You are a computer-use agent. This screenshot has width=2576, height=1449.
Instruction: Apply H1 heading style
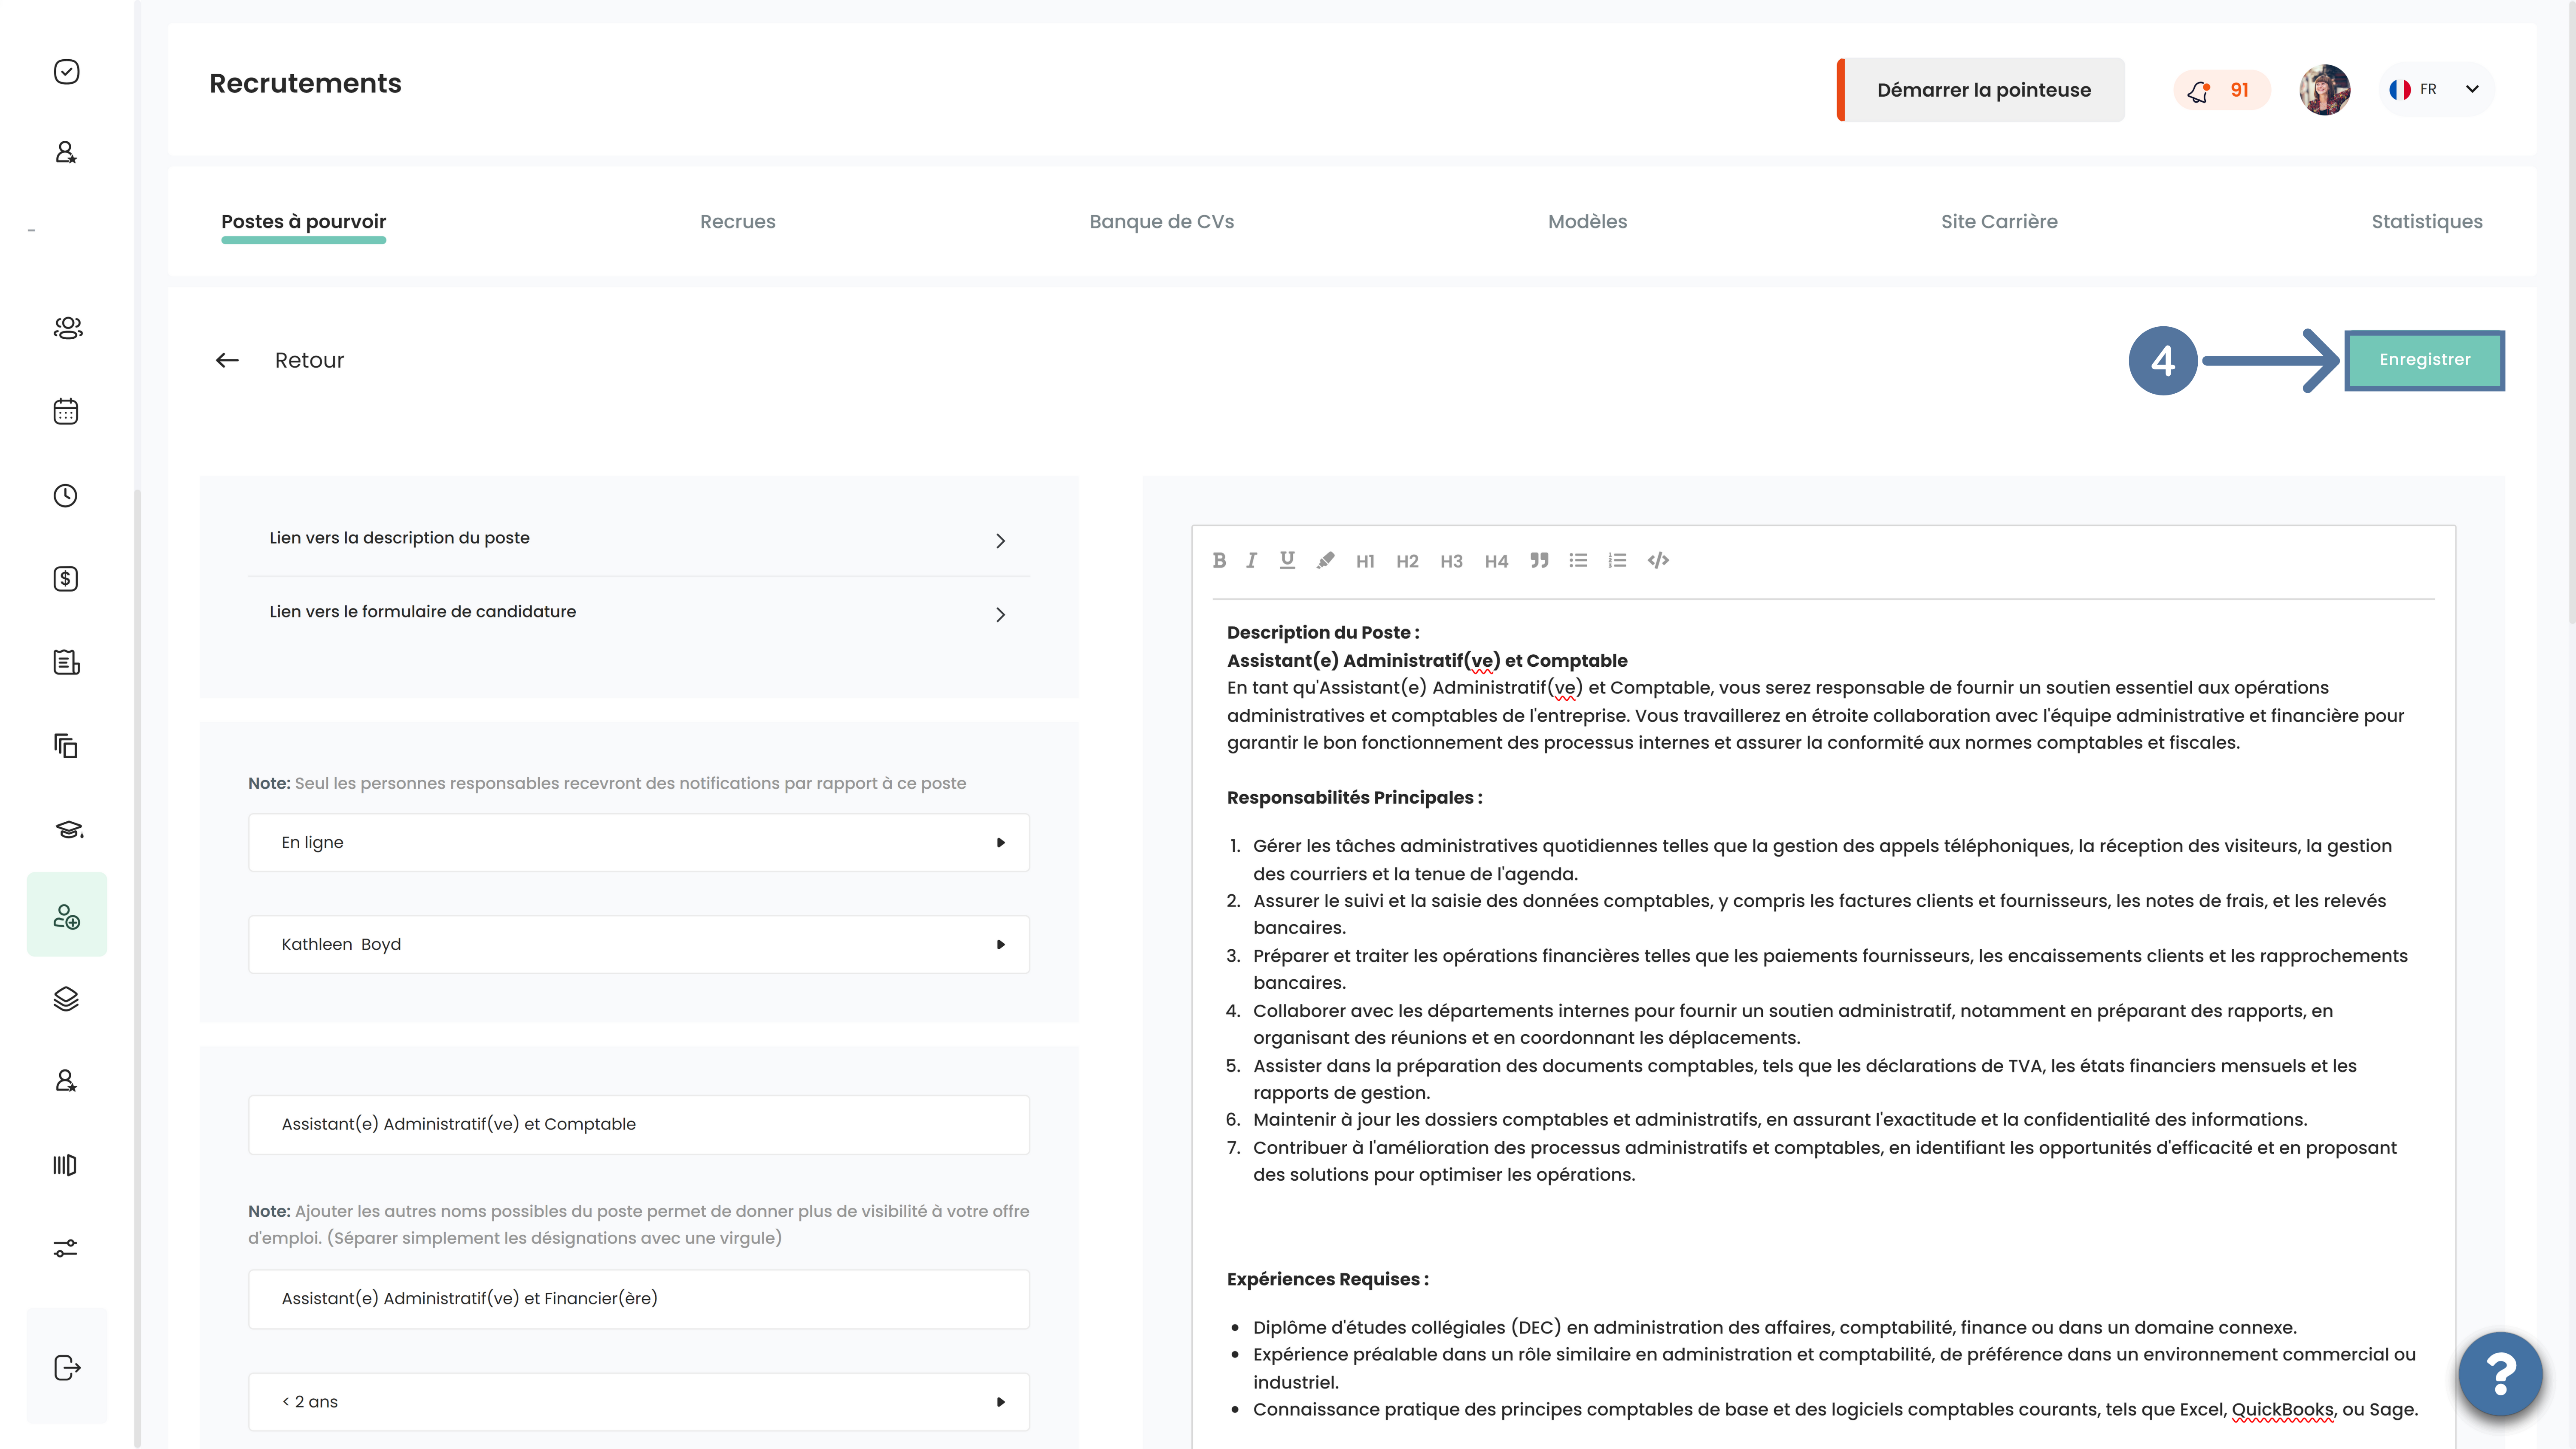1365,562
